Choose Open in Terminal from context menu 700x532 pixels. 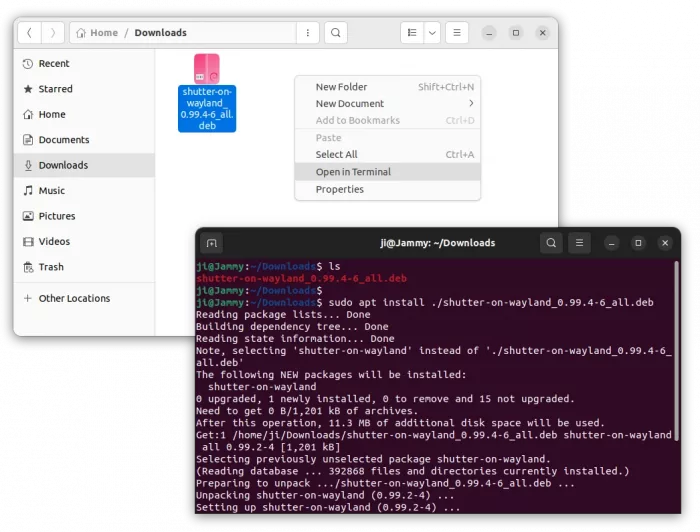click(x=353, y=172)
